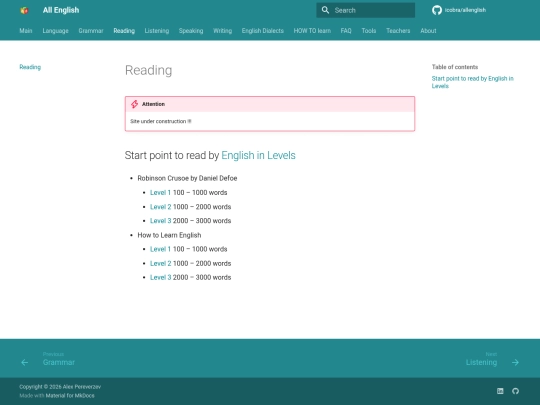Open the HOW TO learn tab
This screenshot has width=540, height=405.
tap(312, 31)
